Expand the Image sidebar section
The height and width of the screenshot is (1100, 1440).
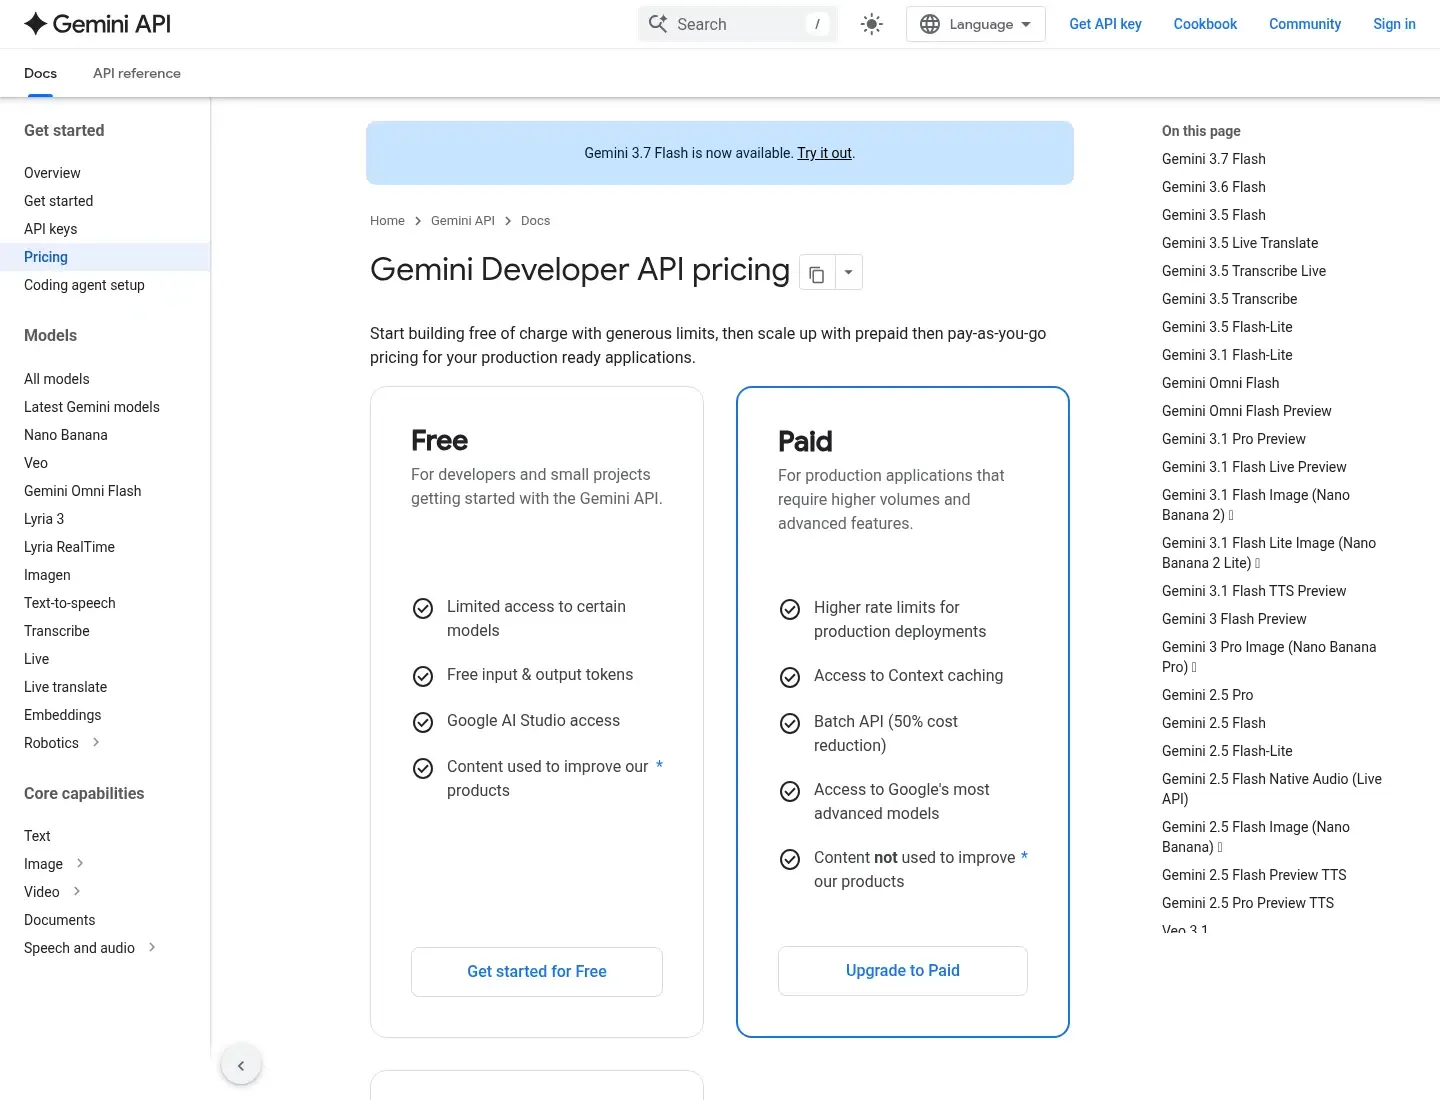[80, 863]
